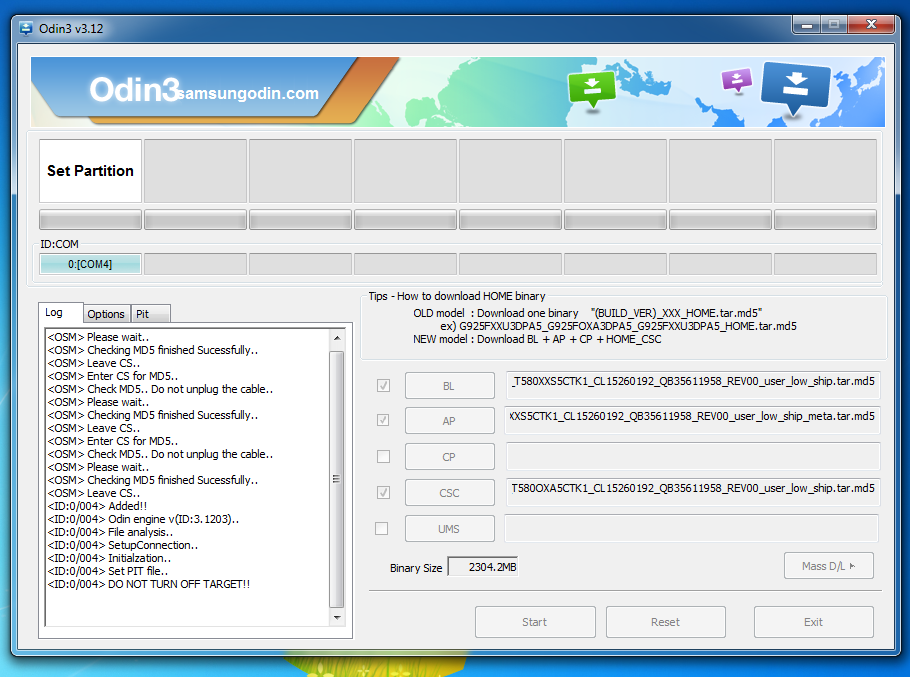Open the Mass D/L dropdown button
910x677 pixels.
pos(828,566)
